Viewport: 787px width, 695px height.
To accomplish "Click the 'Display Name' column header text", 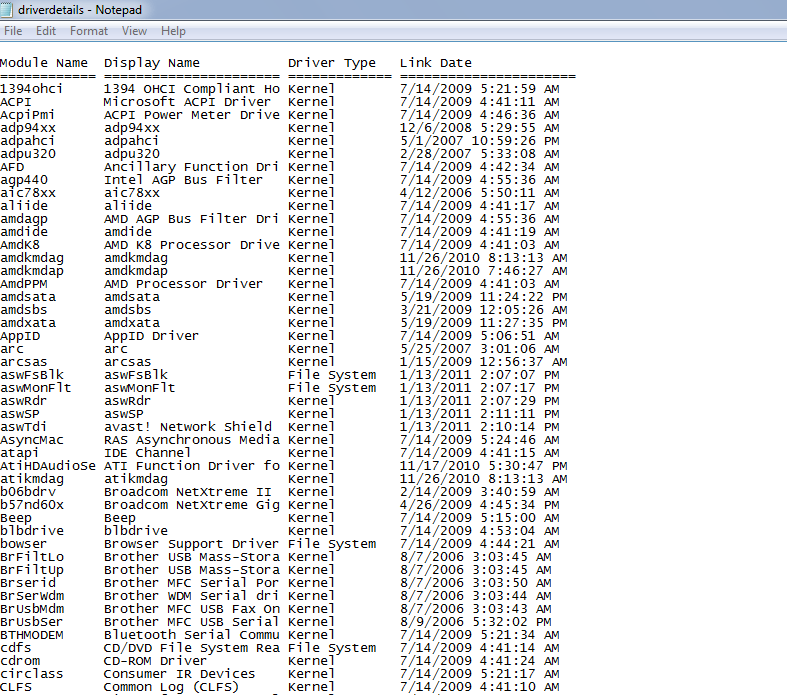I will click(x=152, y=63).
